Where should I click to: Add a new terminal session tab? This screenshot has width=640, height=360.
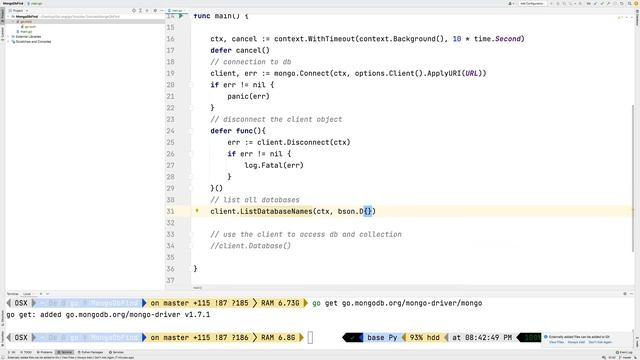tap(41, 293)
